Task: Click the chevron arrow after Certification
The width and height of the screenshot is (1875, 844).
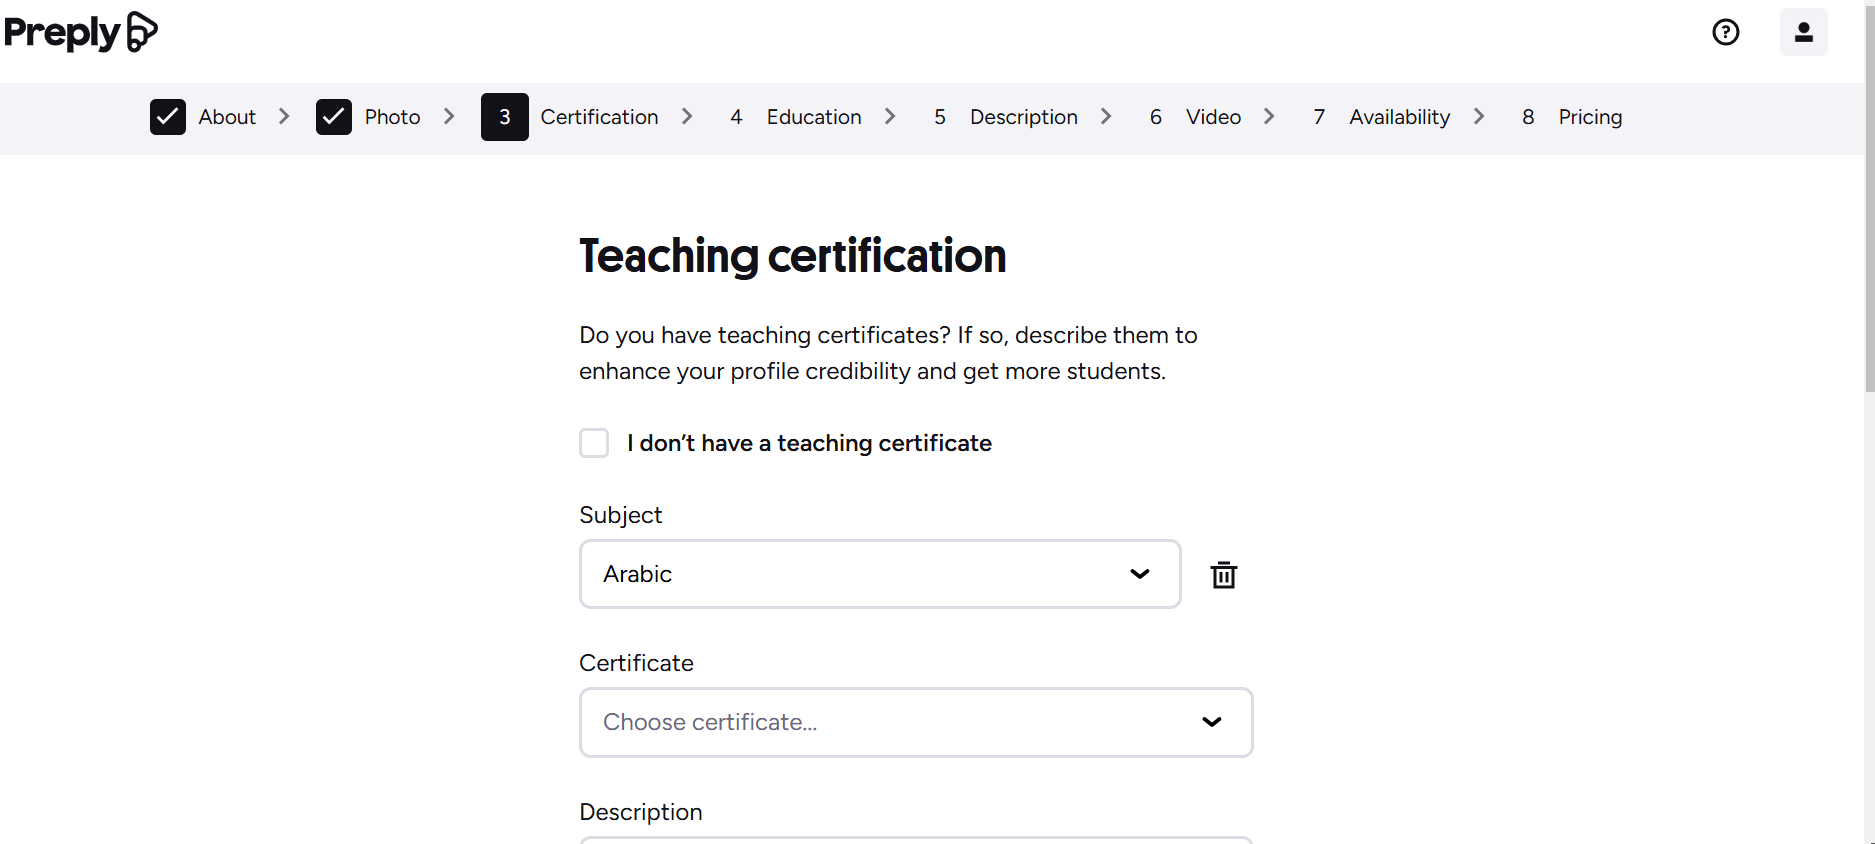Action: point(687,117)
